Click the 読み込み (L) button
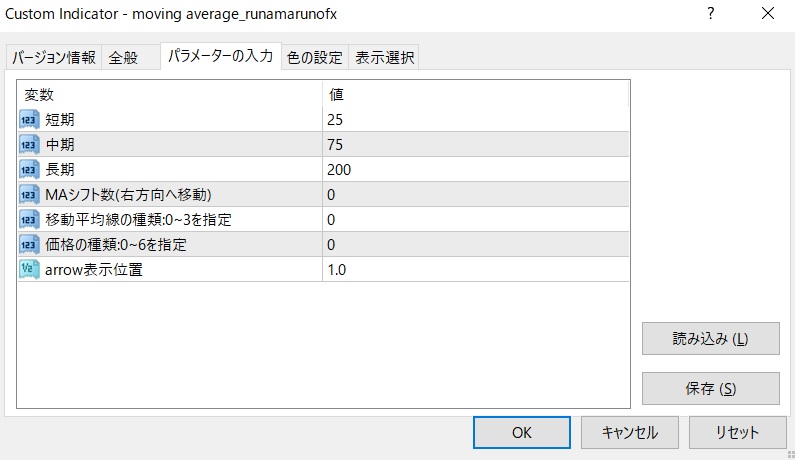This screenshot has width=795, height=460. tap(710, 338)
